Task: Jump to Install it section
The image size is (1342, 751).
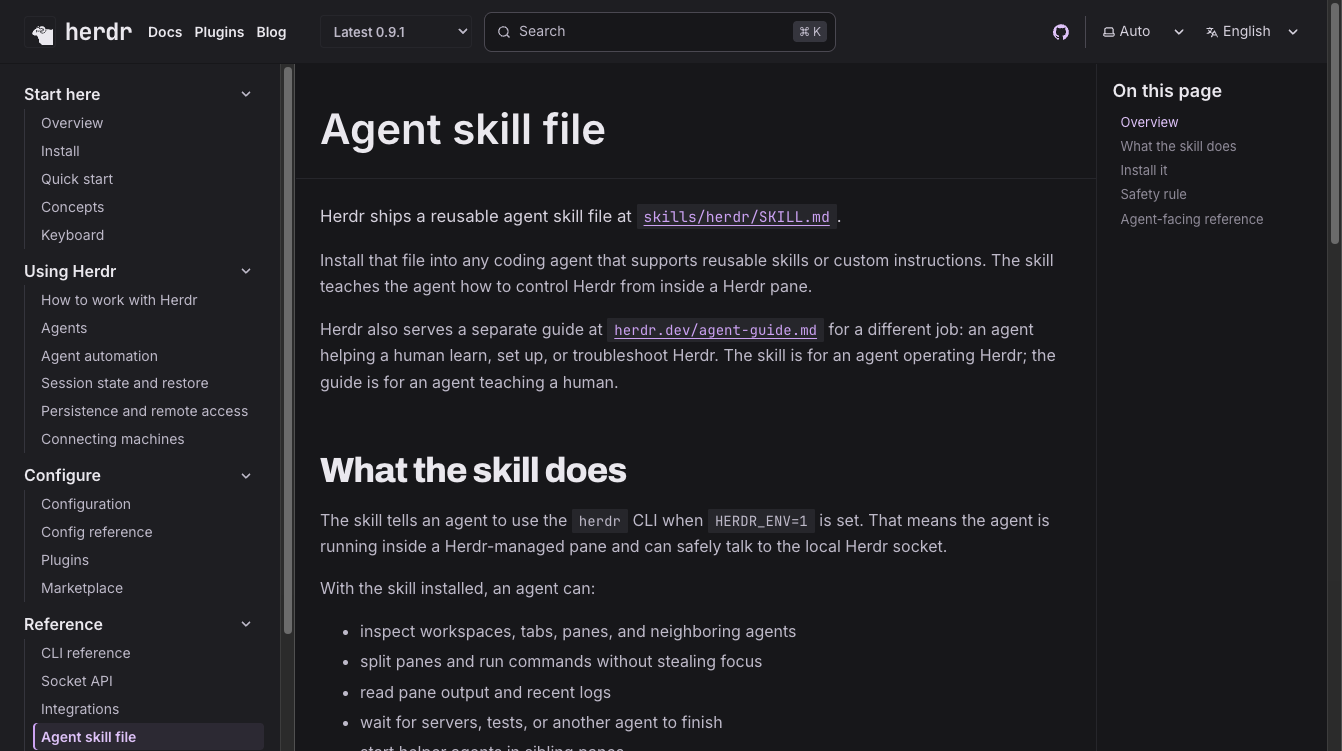Action: [1144, 170]
